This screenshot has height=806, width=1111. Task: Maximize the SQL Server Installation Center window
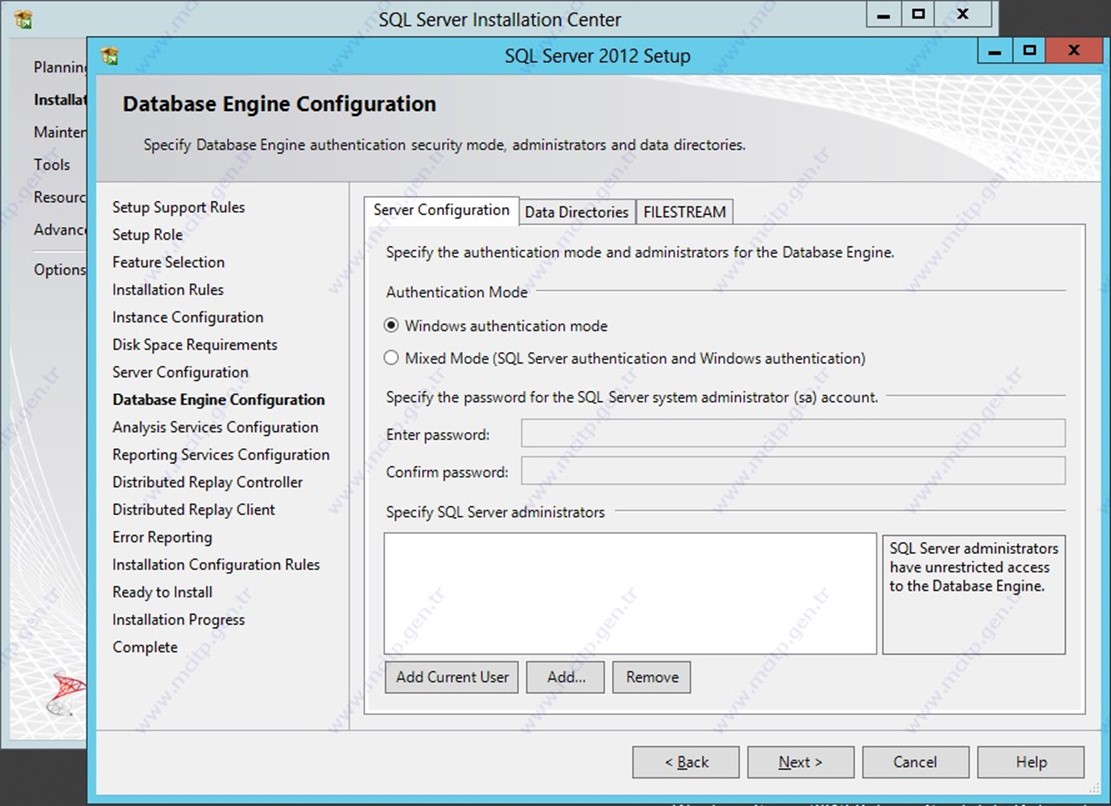[918, 15]
